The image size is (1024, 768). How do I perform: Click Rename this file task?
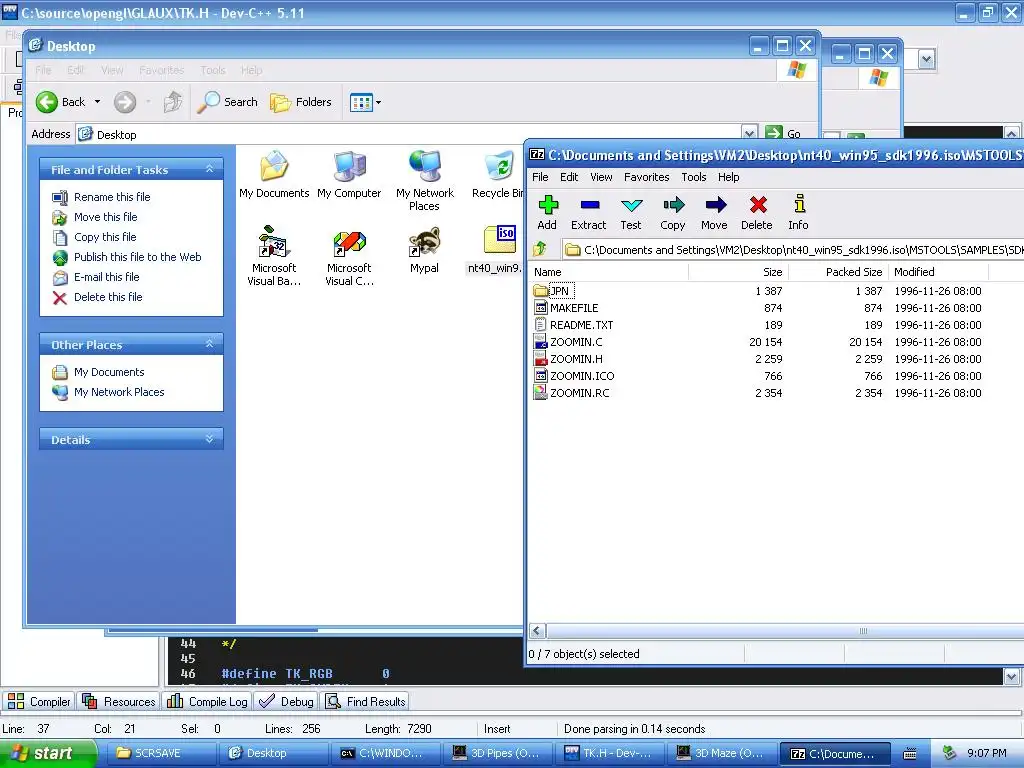tap(112, 197)
